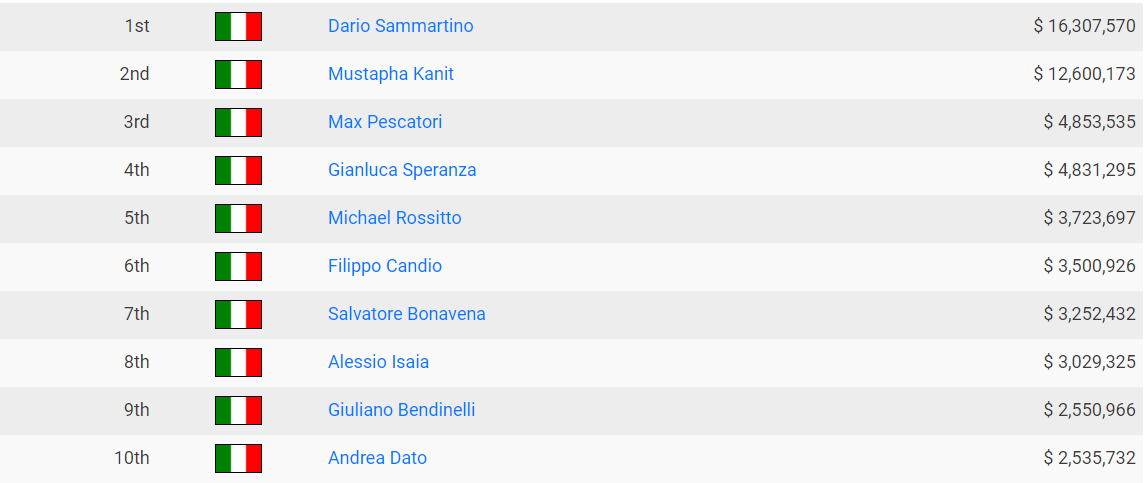Image resolution: width=1145 pixels, height=483 pixels.
Task: Click the flag icon in Michael Rossitto's row
Action: click(x=238, y=218)
